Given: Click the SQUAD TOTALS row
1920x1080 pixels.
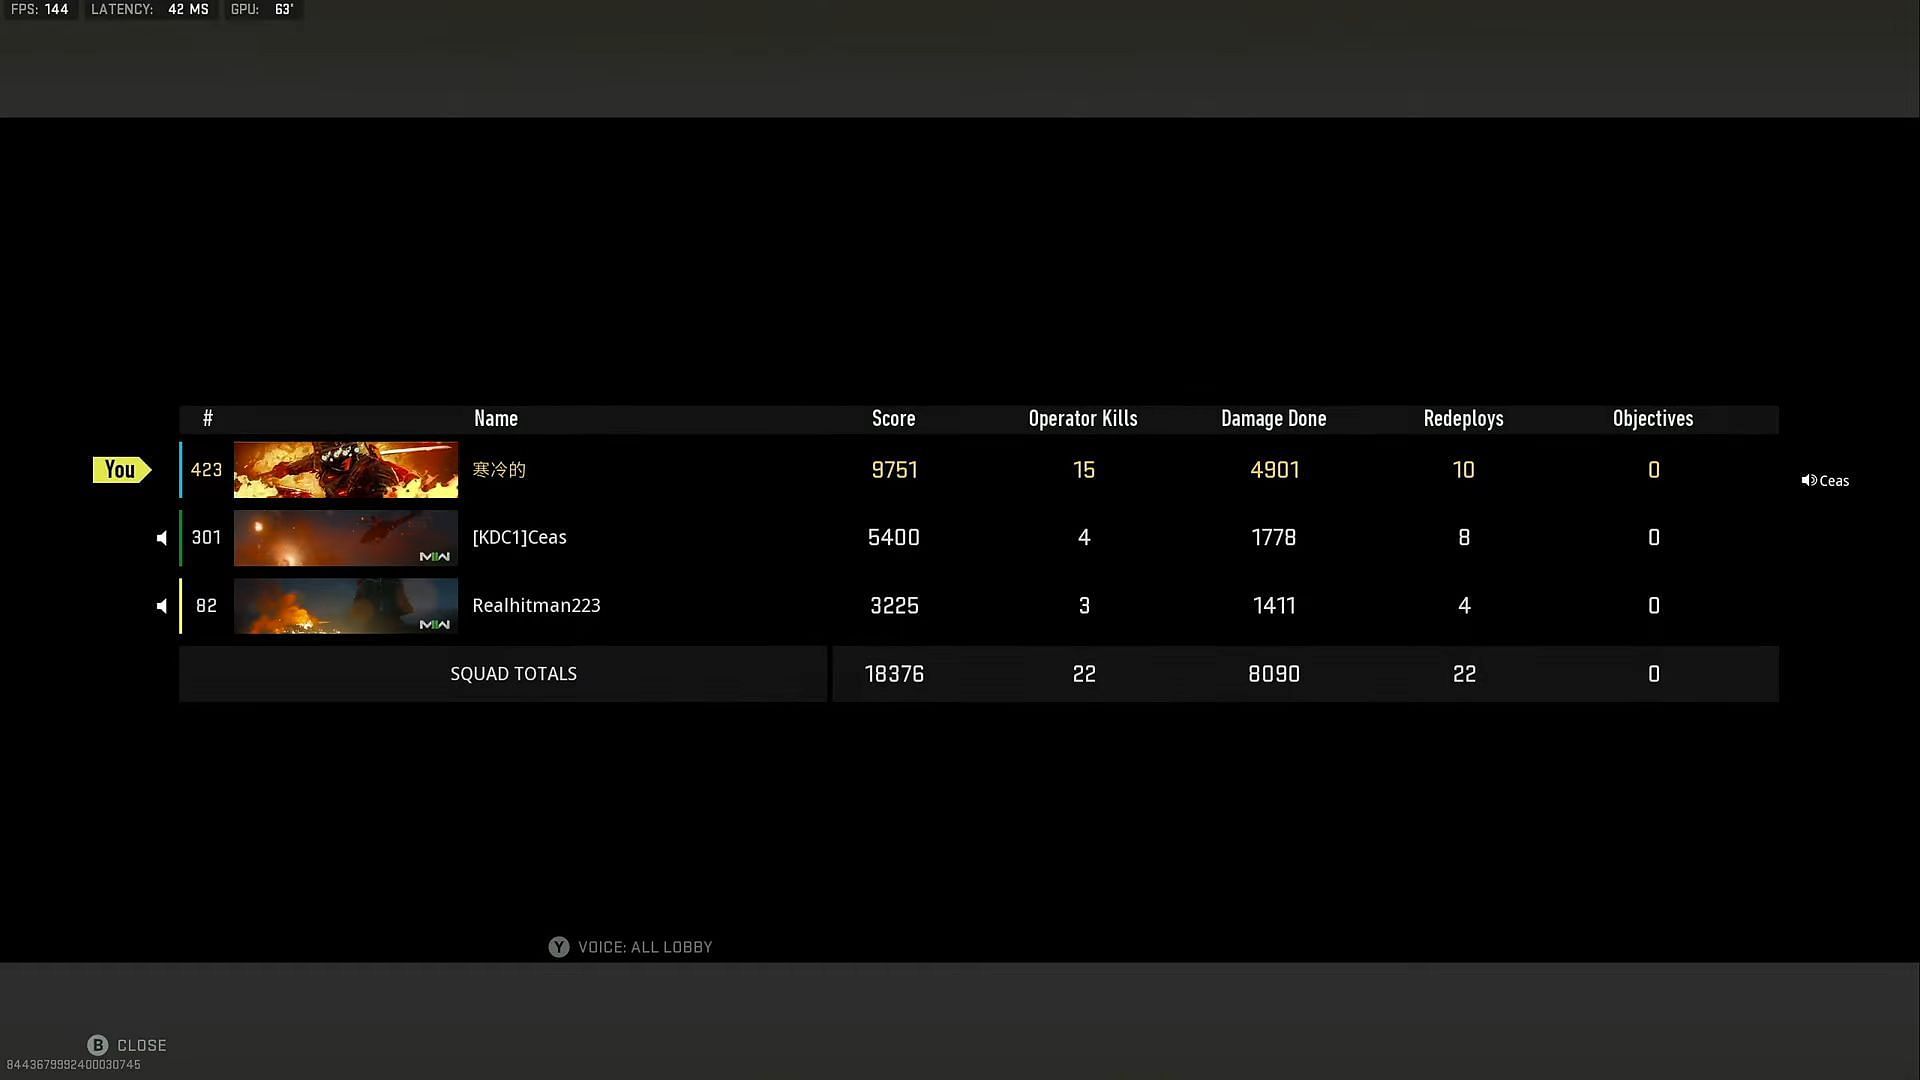Looking at the screenshot, I should (978, 673).
